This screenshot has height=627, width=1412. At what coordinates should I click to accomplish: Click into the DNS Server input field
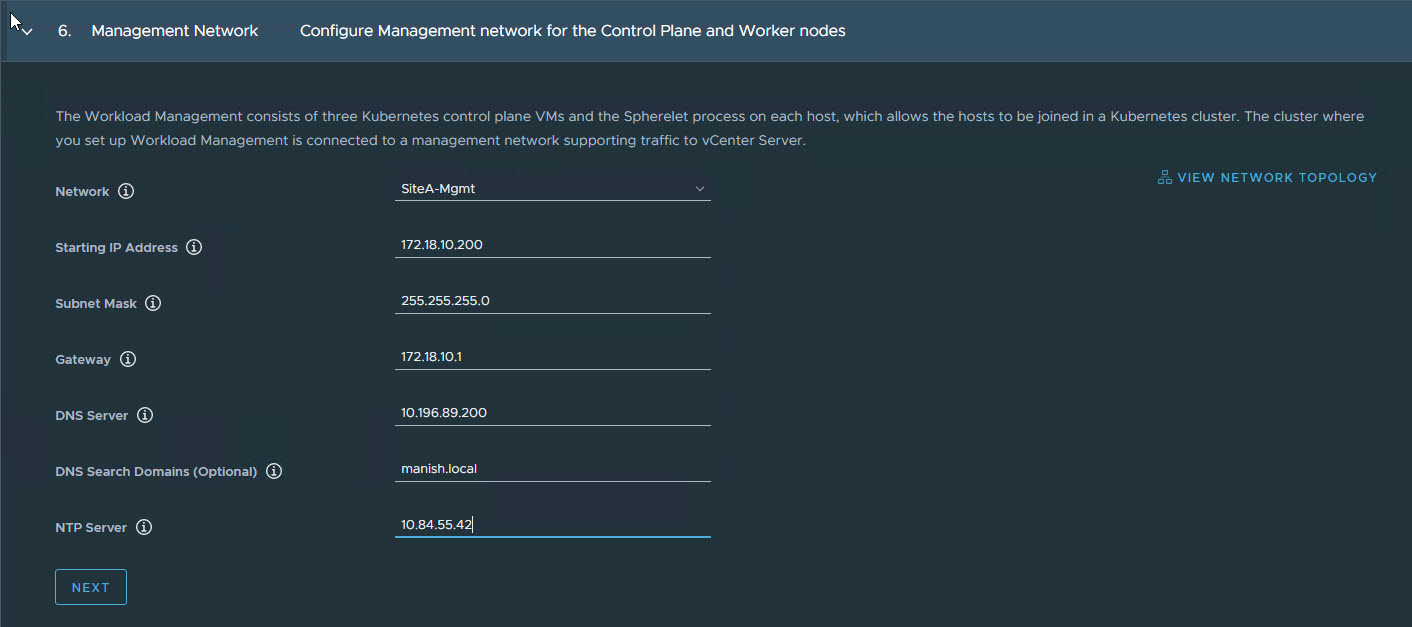[552, 413]
